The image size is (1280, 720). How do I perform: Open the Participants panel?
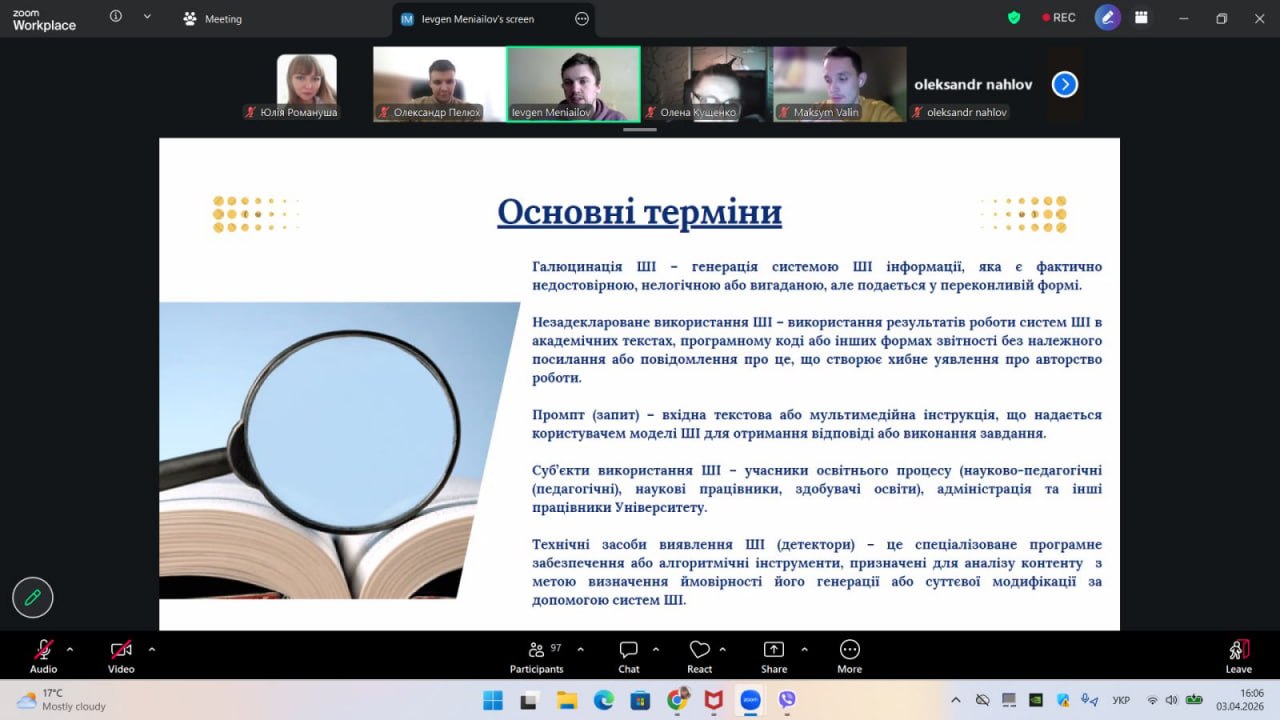click(x=537, y=656)
